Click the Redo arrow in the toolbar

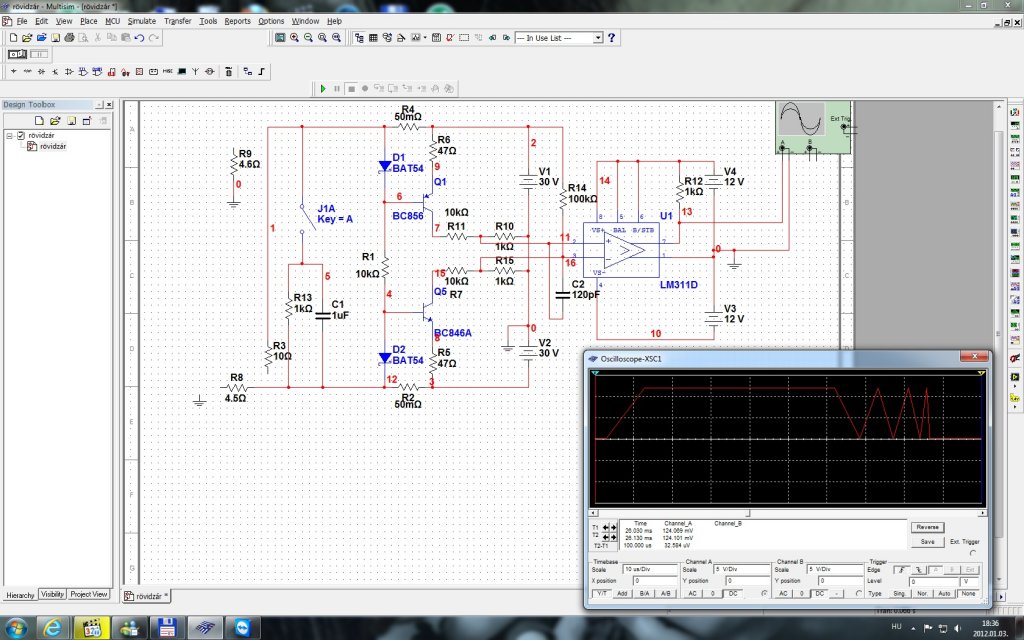[x=153, y=38]
